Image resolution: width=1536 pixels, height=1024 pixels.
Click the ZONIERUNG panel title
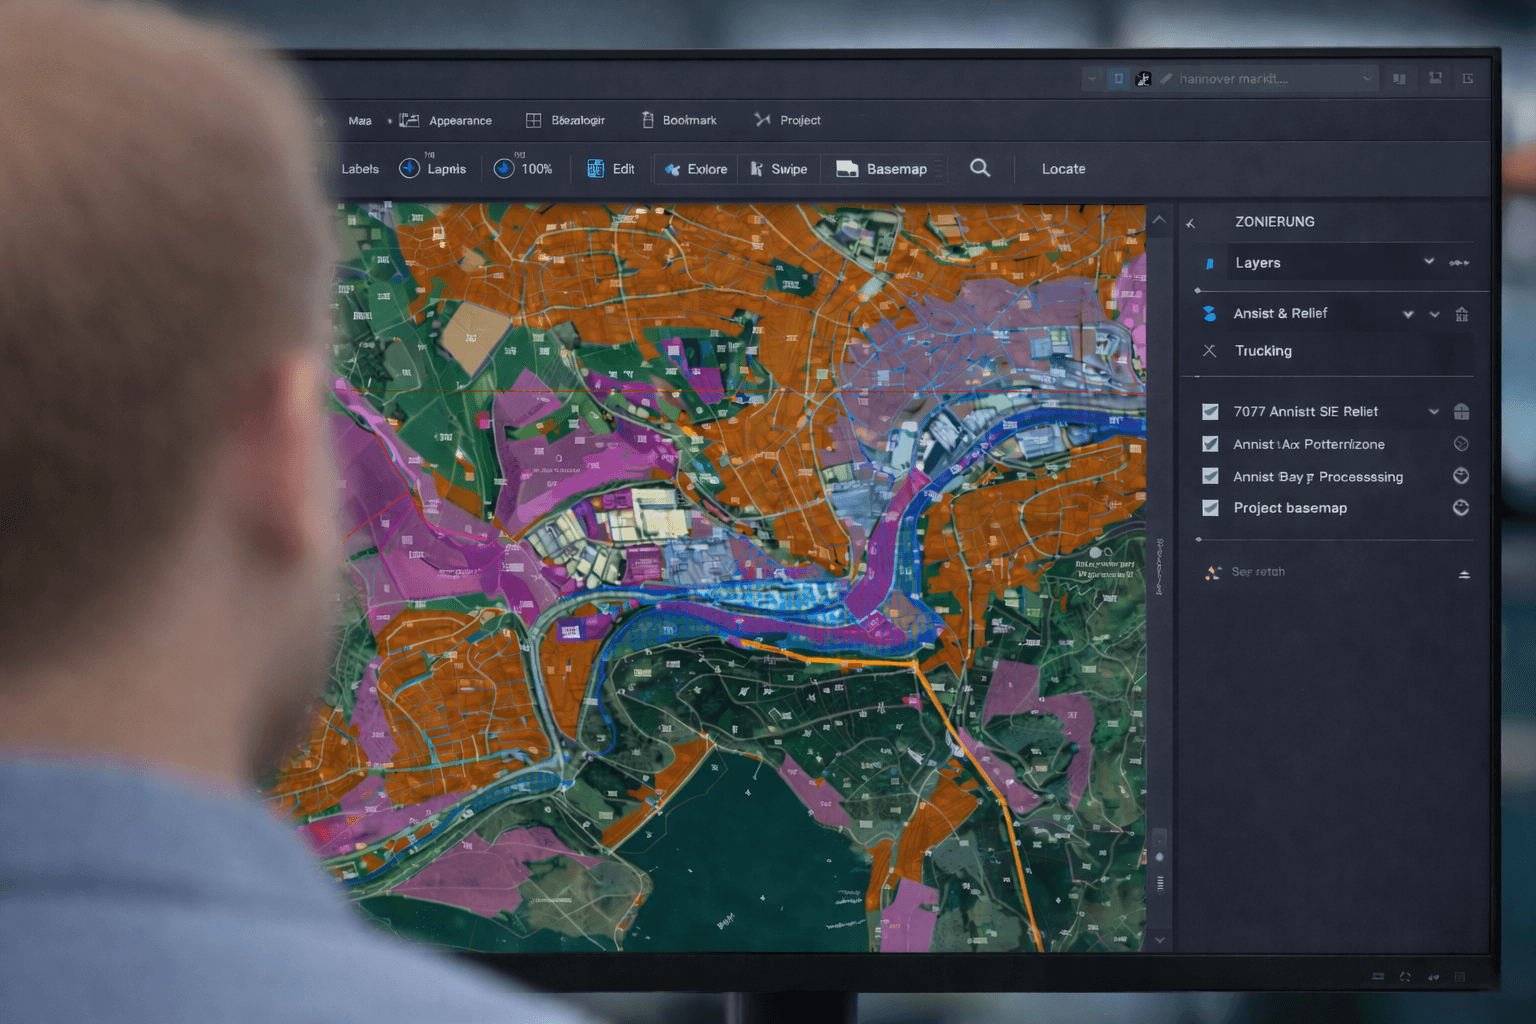pyautogui.click(x=1274, y=222)
